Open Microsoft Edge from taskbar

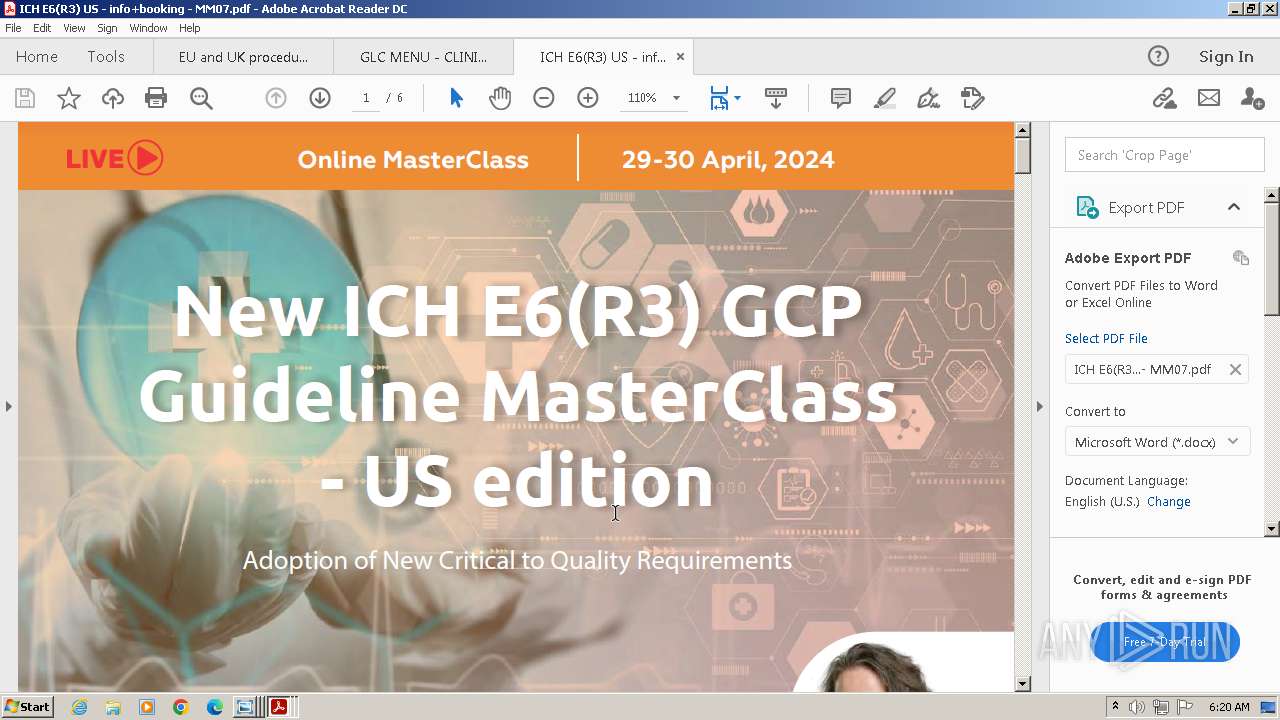click(x=214, y=707)
